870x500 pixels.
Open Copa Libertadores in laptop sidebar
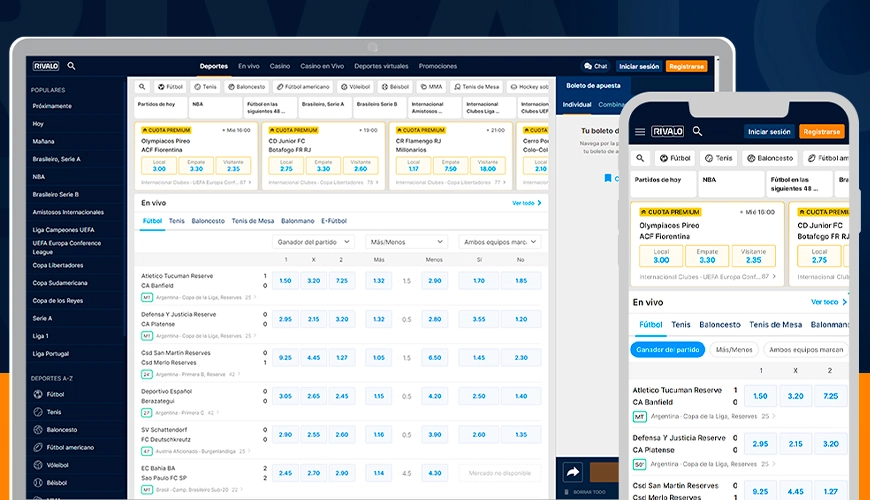pyautogui.click(x=58, y=265)
